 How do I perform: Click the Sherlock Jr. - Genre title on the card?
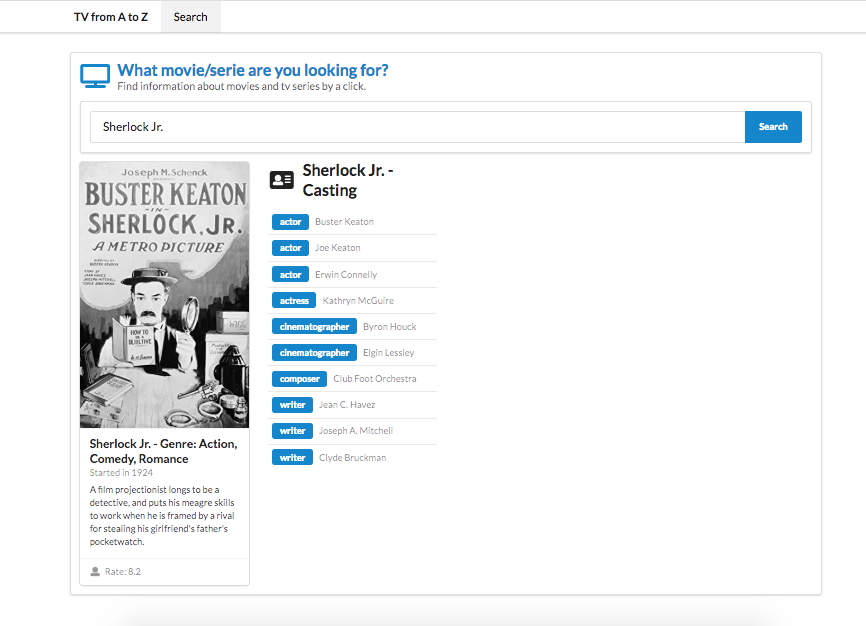click(x=163, y=451)
